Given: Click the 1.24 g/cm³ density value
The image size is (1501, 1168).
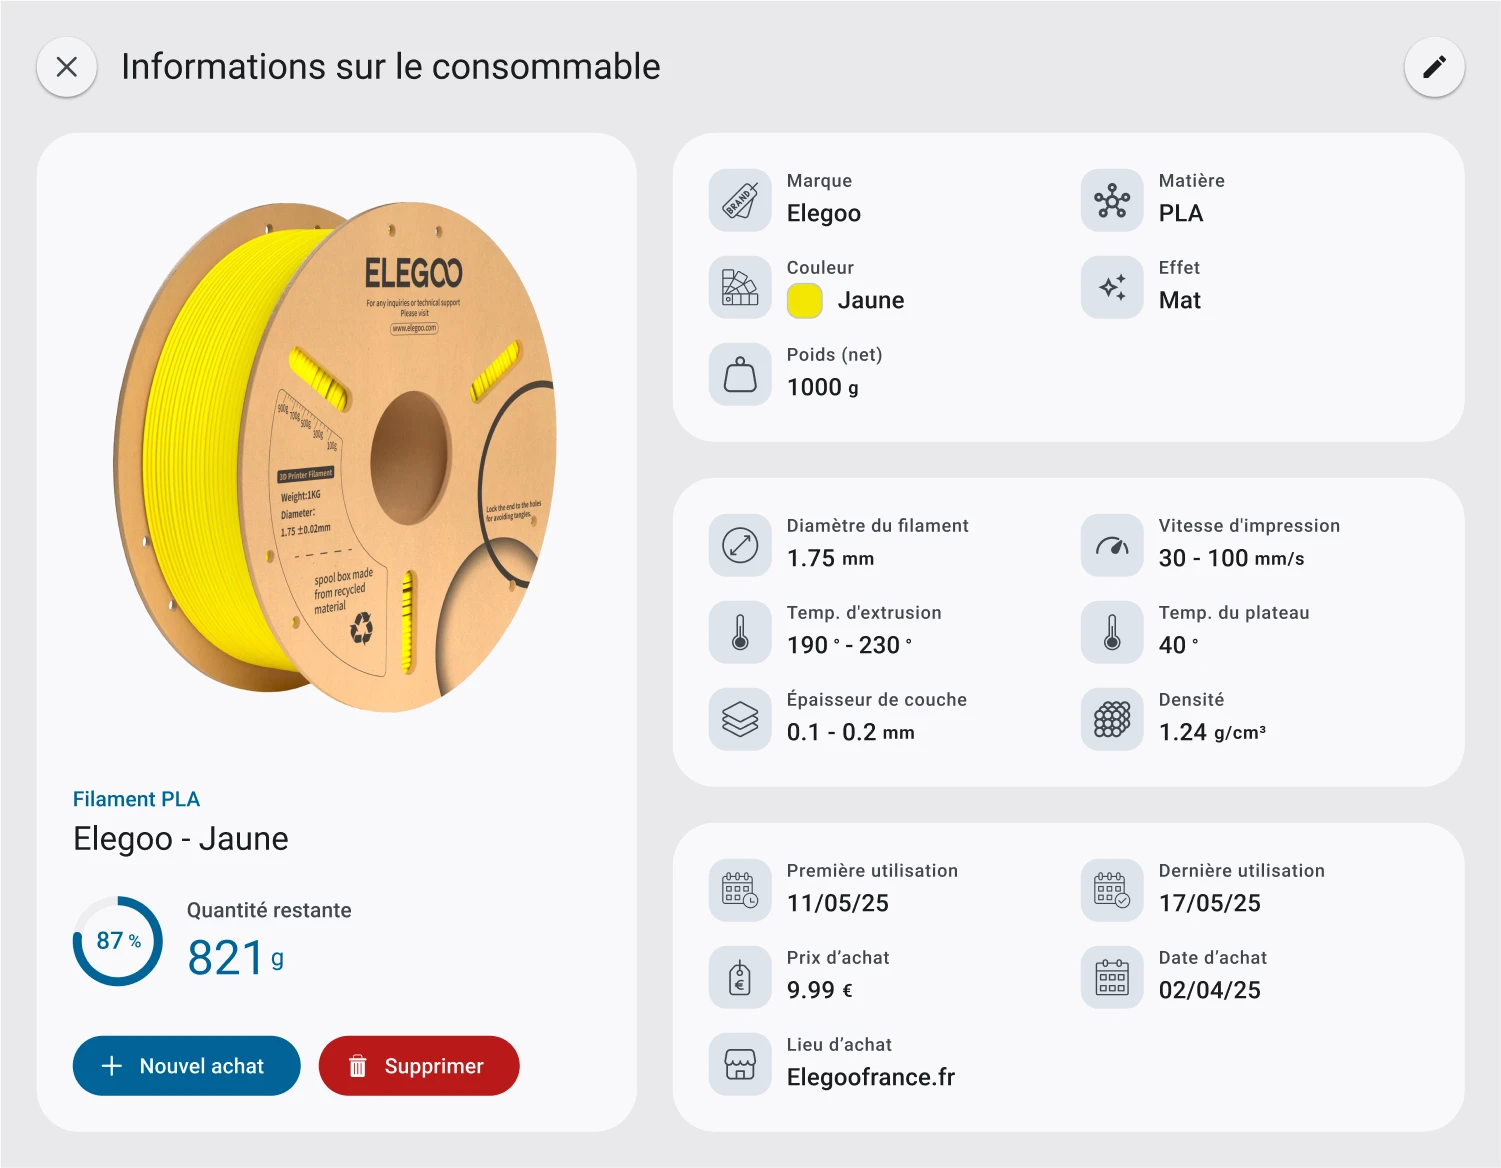Looking at the screenshot, I should point(1213,732).
